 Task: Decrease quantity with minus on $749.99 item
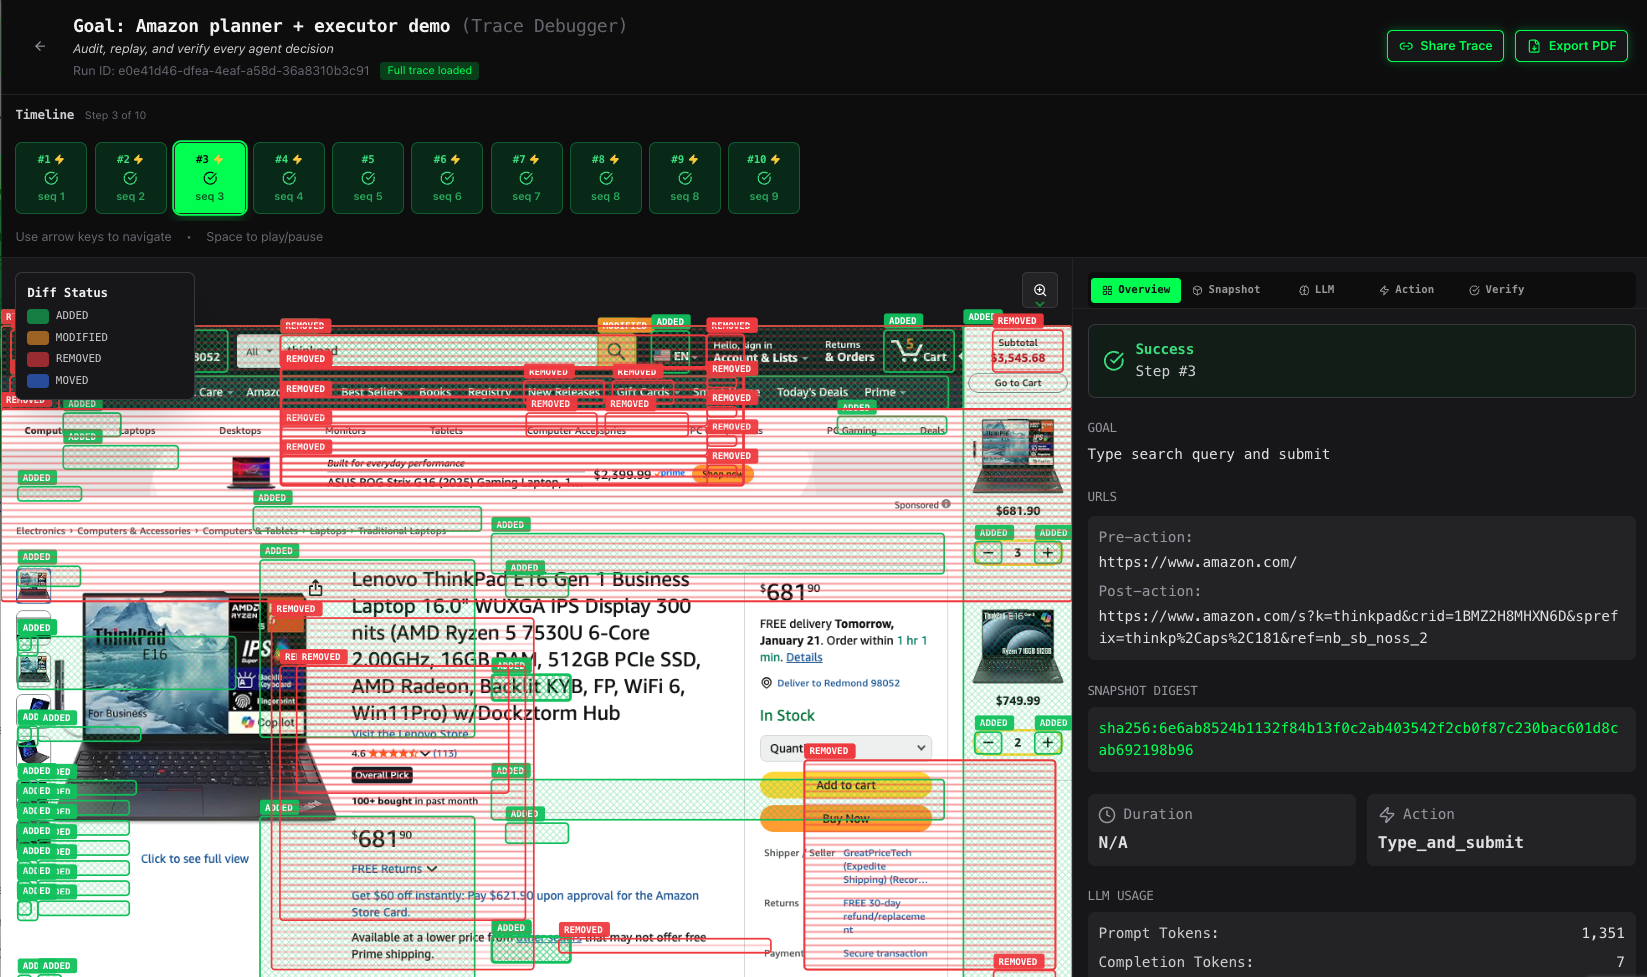pos(988,742)
